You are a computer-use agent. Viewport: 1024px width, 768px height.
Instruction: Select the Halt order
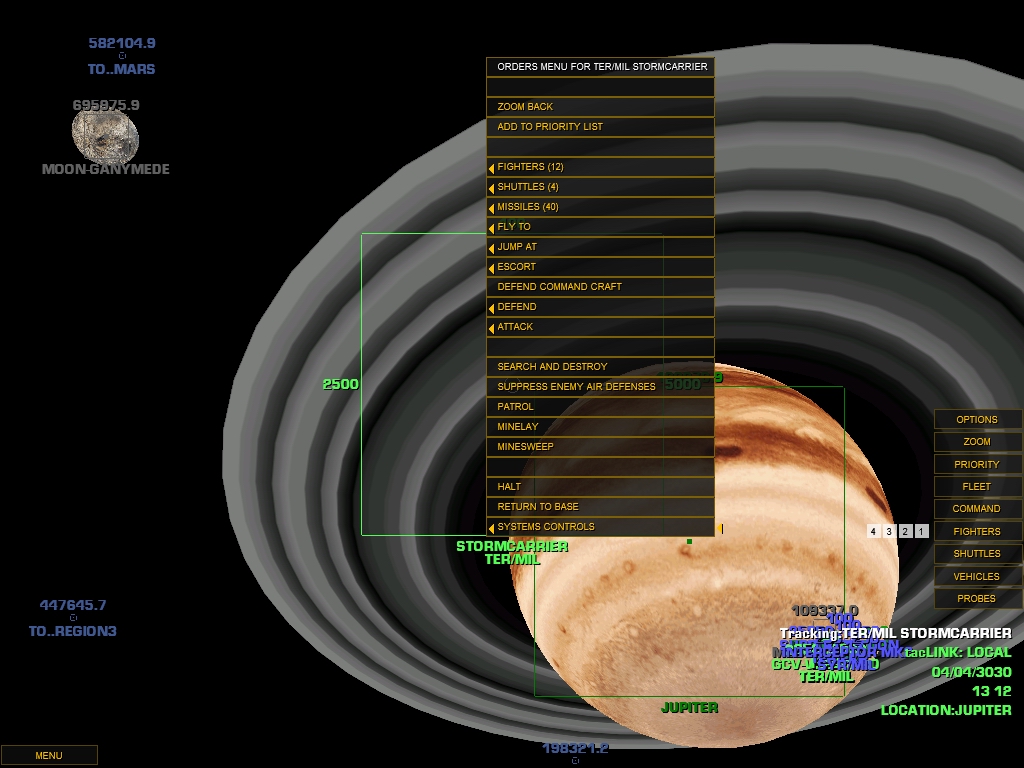coord(600,487)
